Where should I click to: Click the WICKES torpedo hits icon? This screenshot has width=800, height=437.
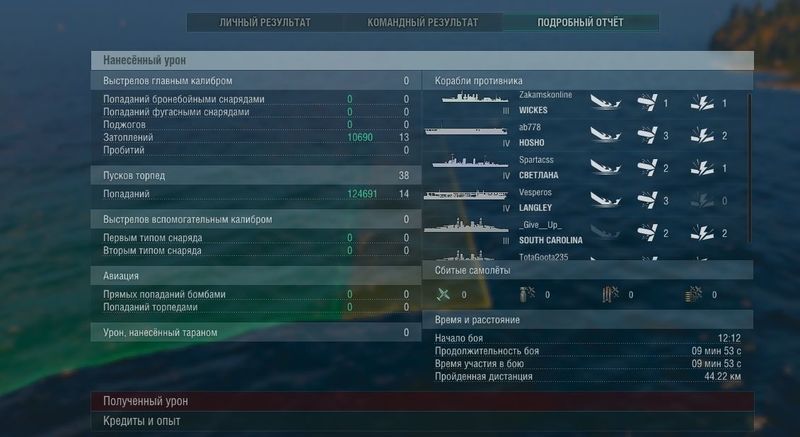(x=647, y=102)
